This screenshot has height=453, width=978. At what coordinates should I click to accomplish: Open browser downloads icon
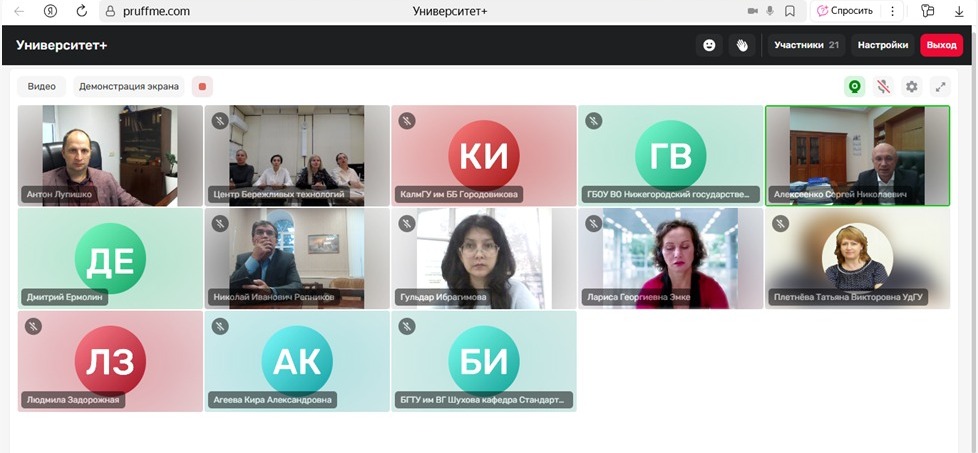[959, 11]
